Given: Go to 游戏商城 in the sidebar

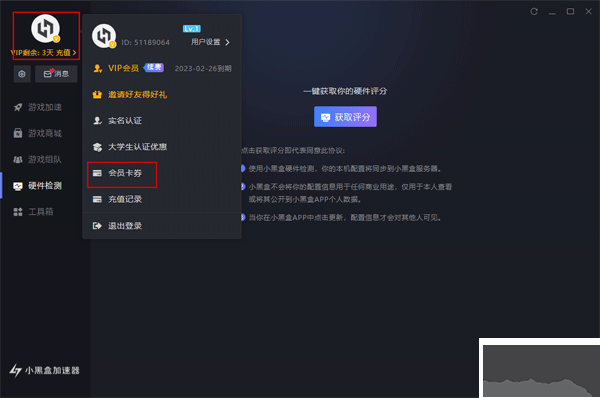Looking at the screenshot, I should point(45,133).
